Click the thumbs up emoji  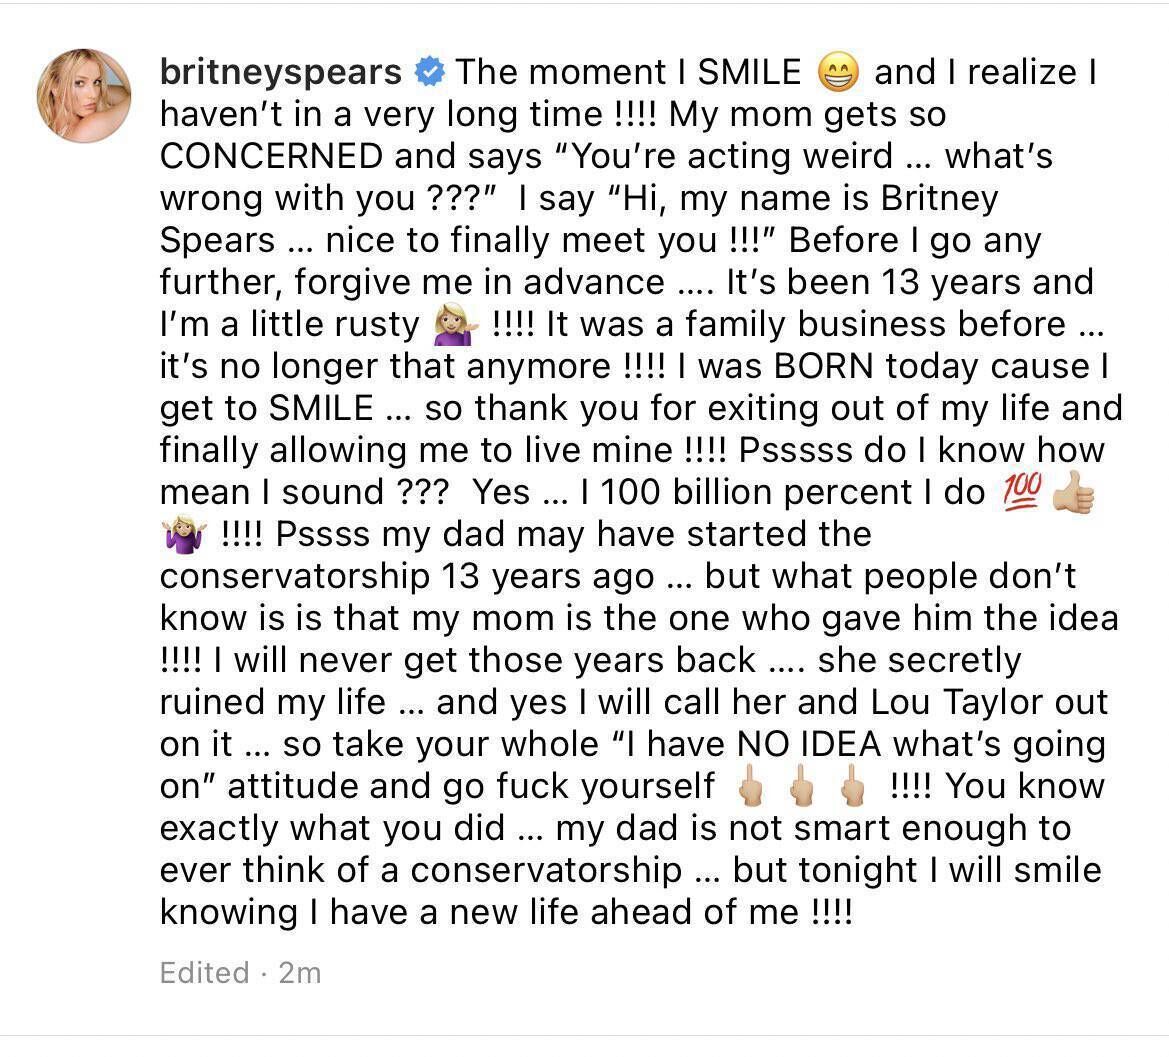(x=1077, y=491)
